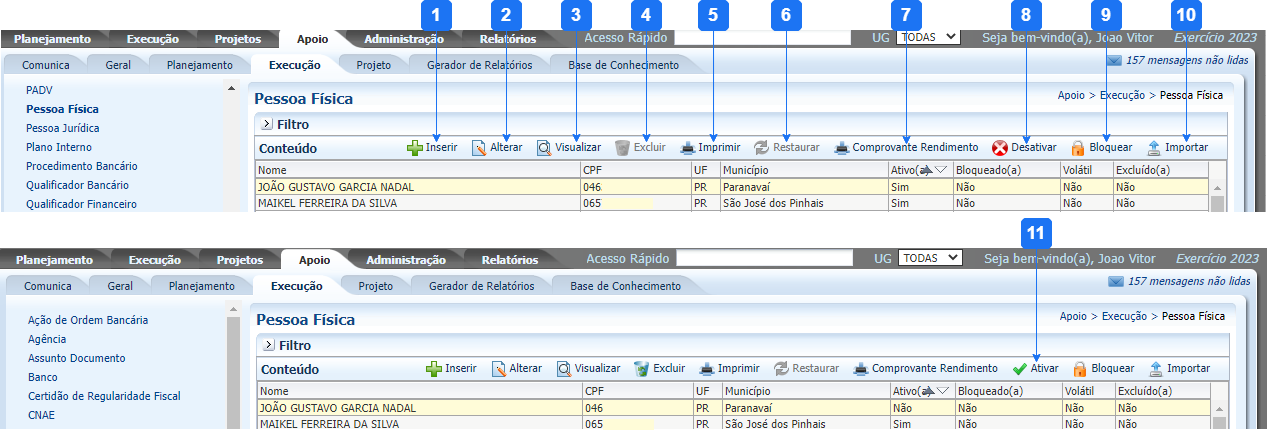This screenshot has height=431, width=1268.
Task: Click Visualizar magnifier icon in lower panel
Action: click(564, 369)
